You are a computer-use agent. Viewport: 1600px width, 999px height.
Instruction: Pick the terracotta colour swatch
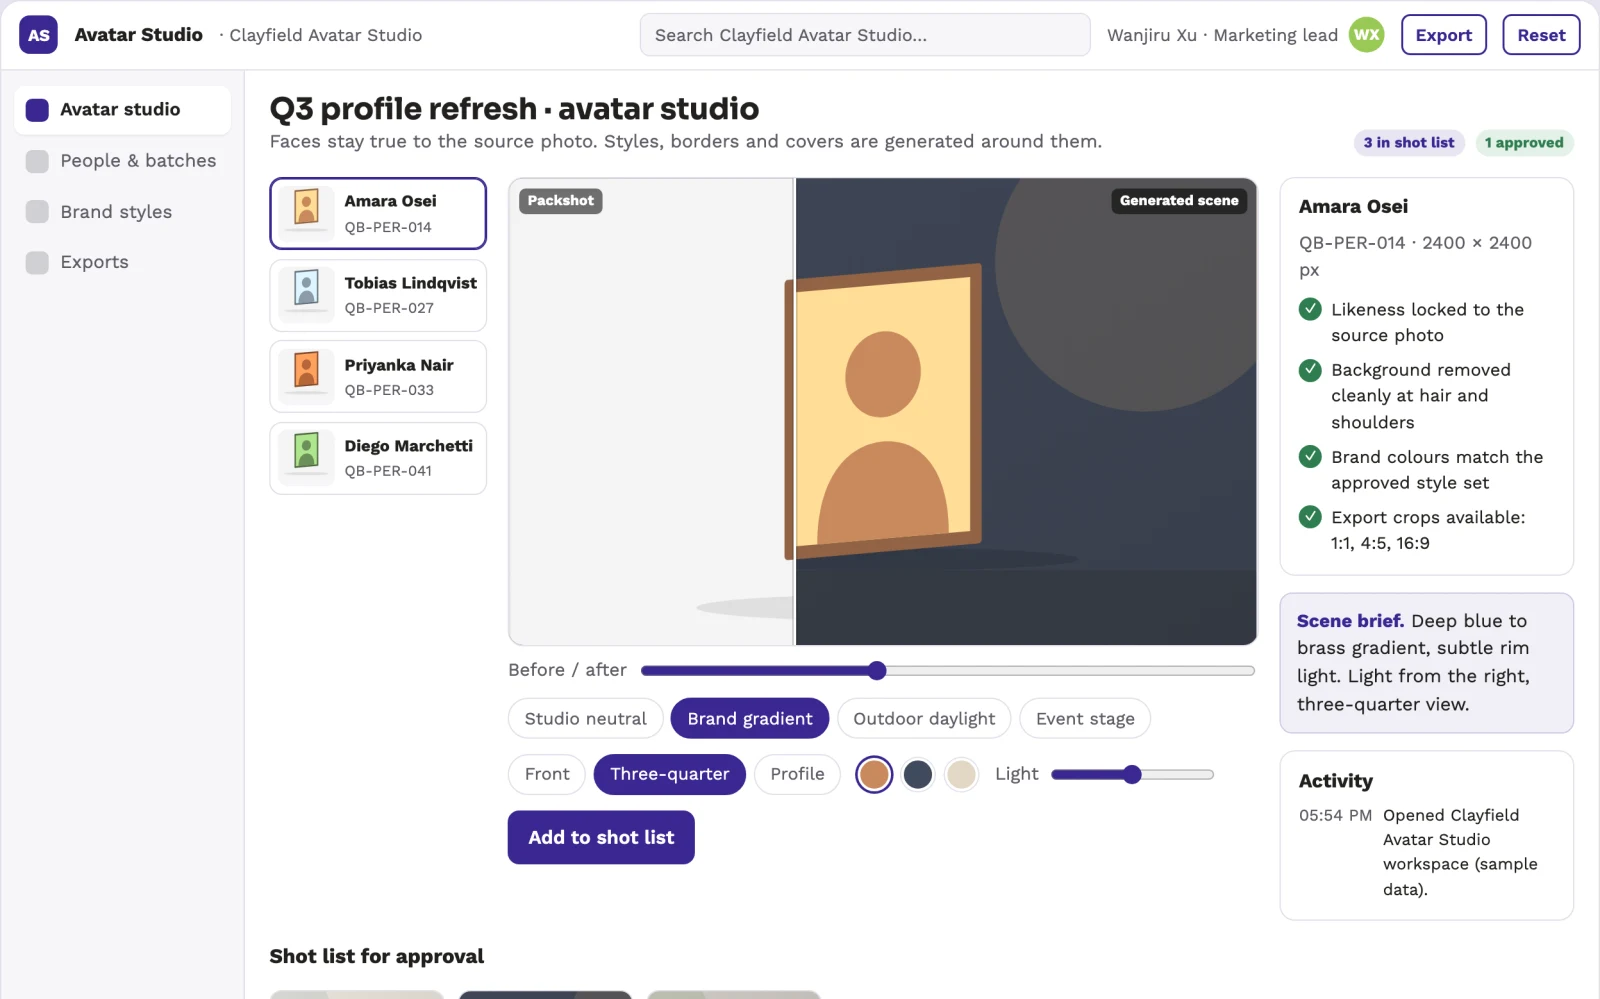pos(874,774)
